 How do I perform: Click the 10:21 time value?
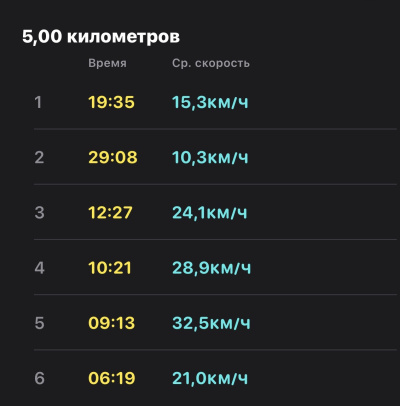click(x=110, y=268)
